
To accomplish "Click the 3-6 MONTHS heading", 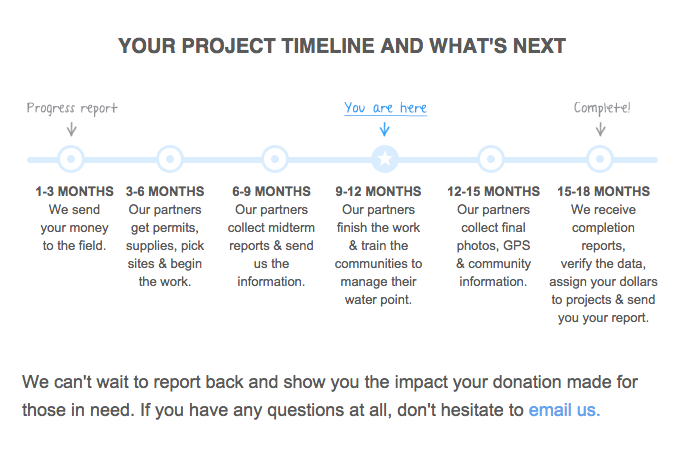I will 165,192.
